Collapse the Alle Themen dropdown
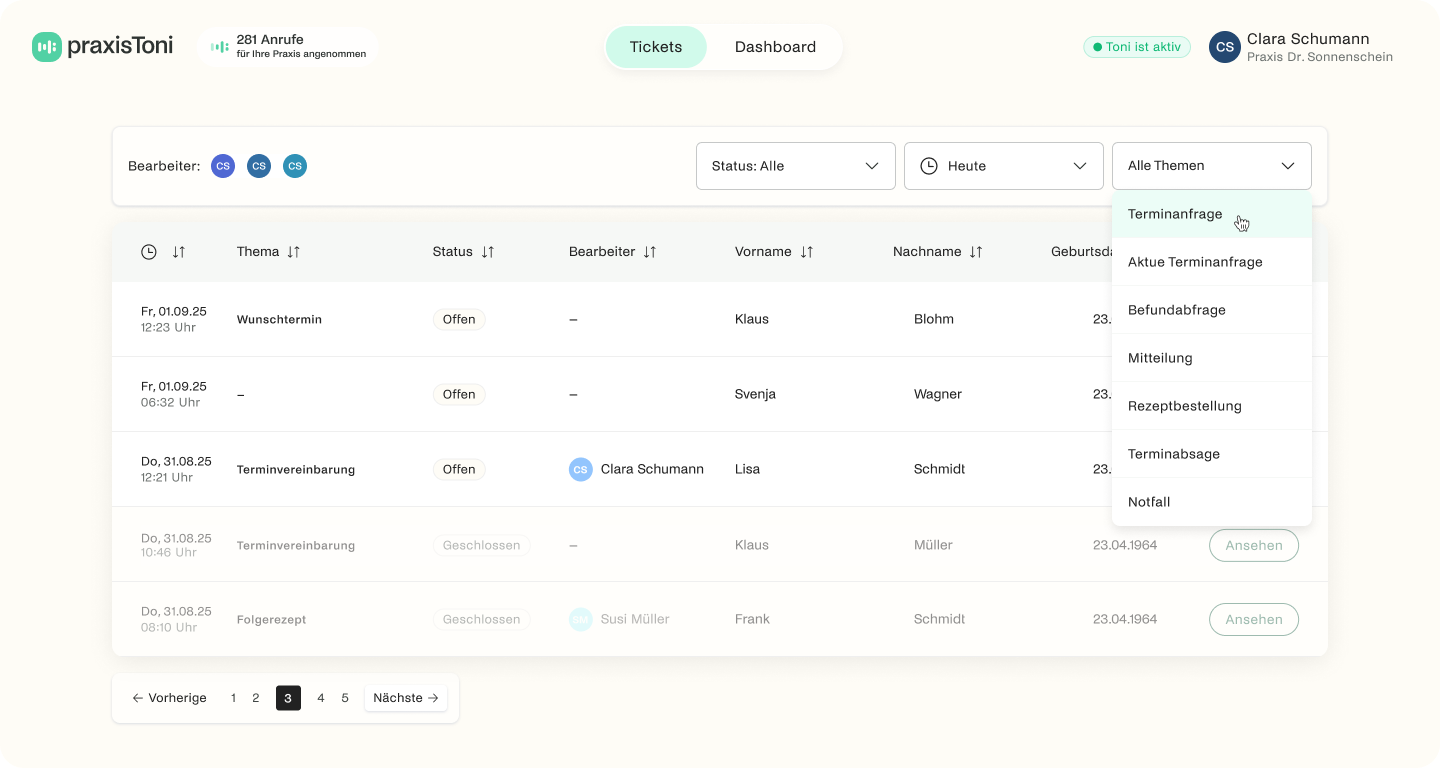 coord(1211,166)
